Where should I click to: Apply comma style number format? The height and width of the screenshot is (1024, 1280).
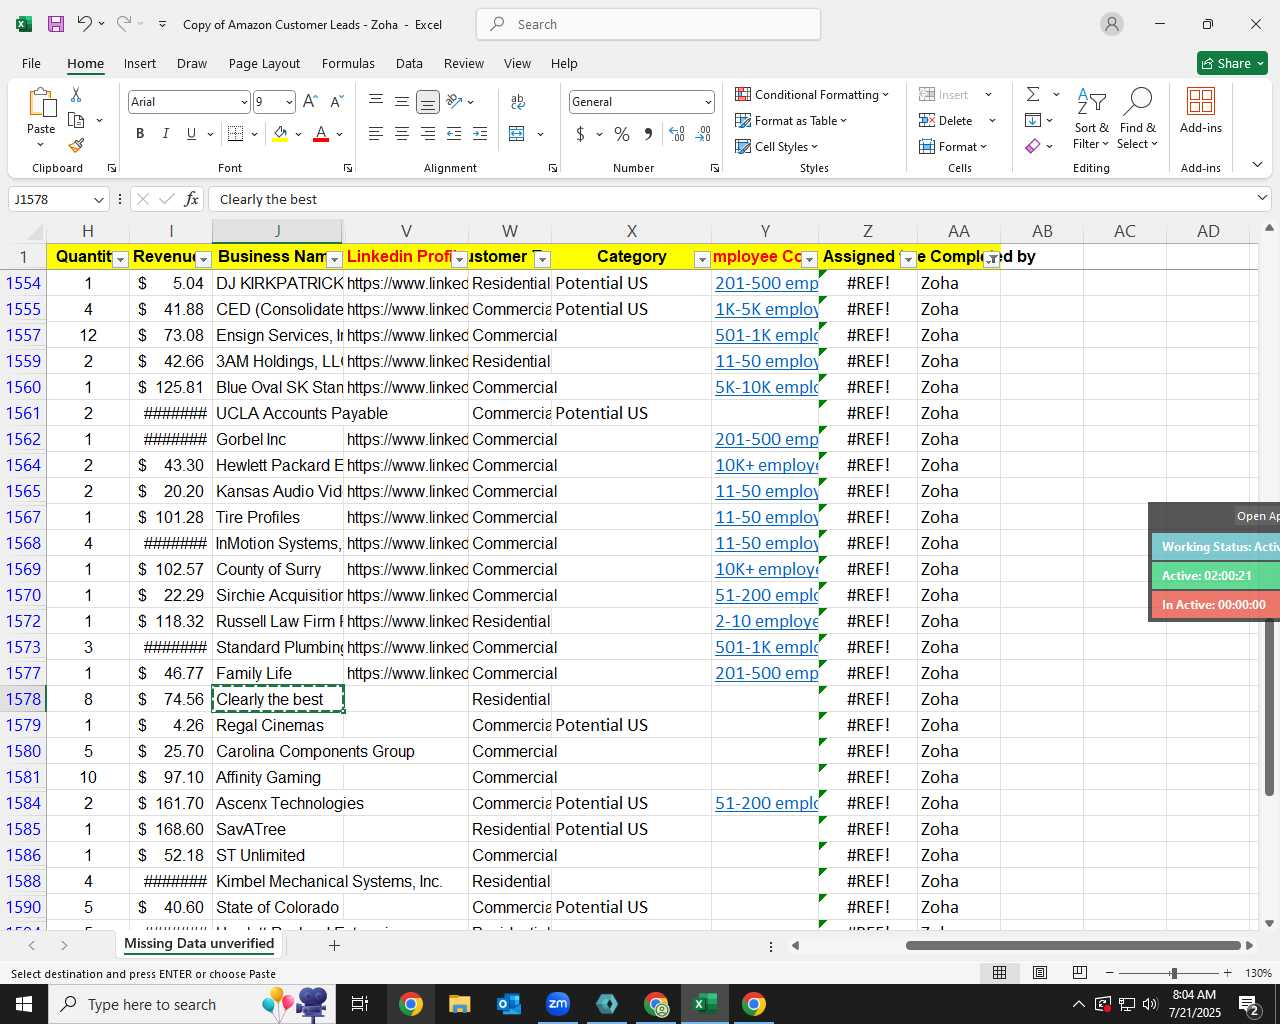pos(648,134)
